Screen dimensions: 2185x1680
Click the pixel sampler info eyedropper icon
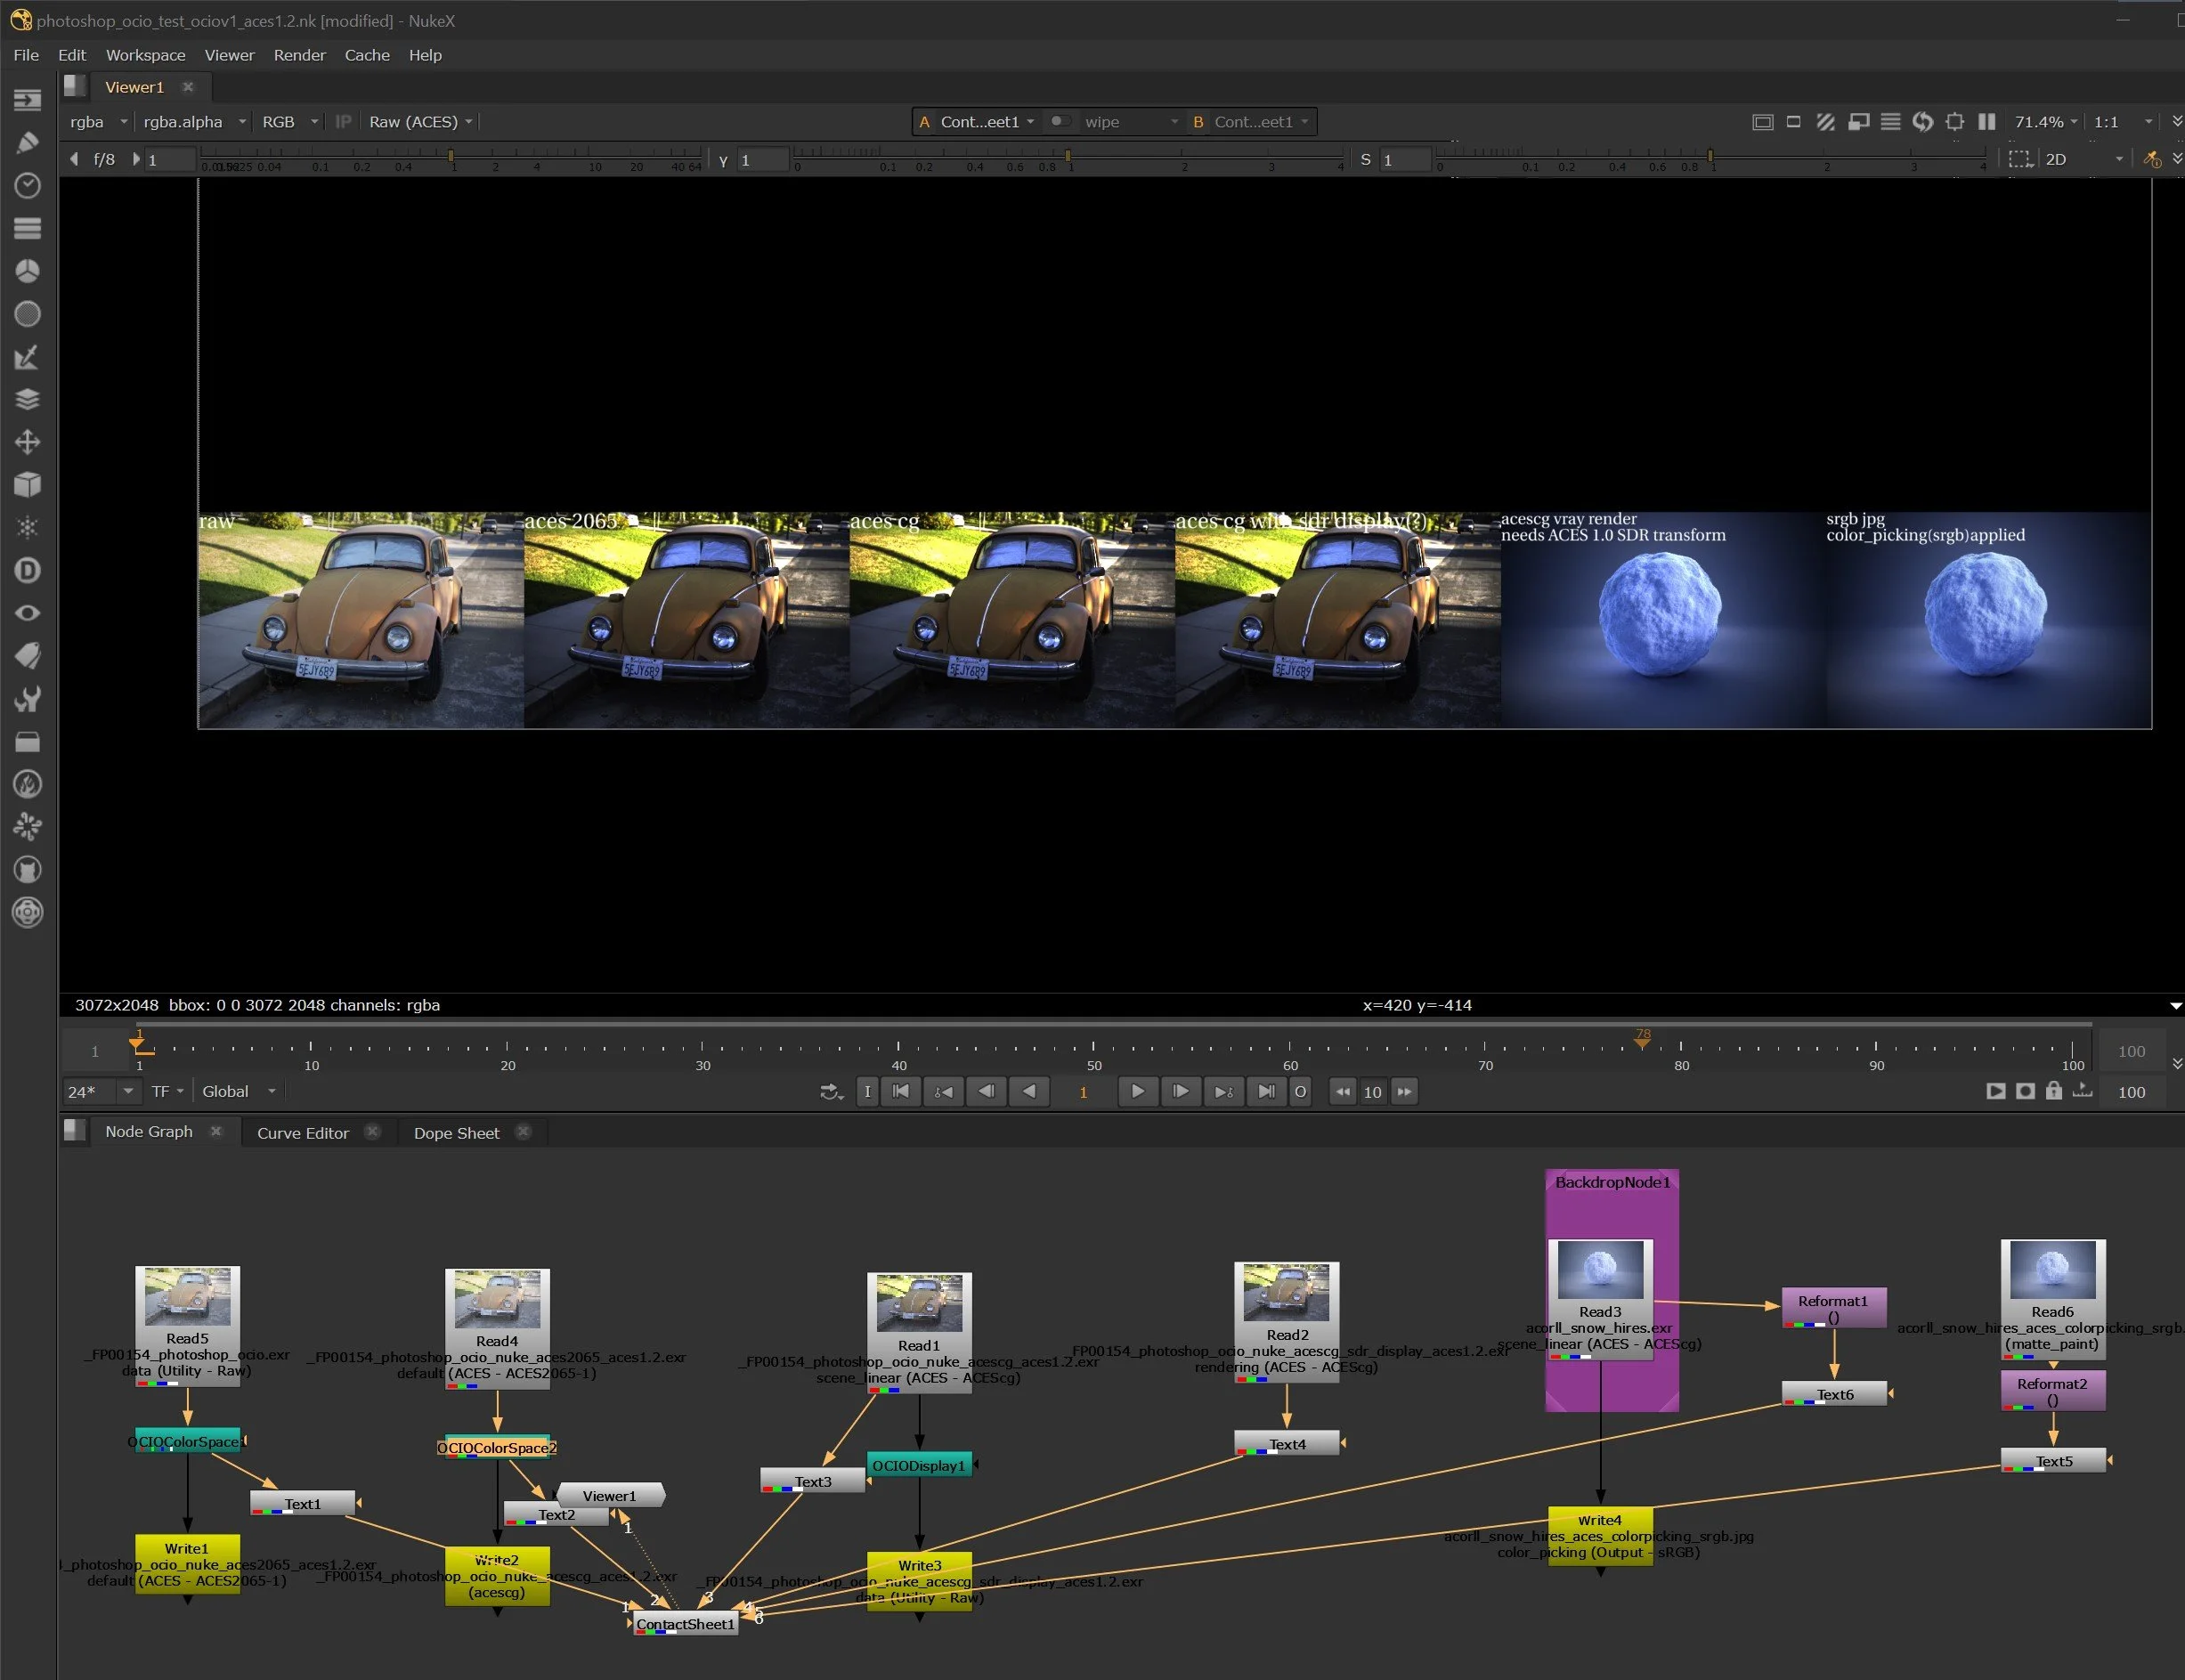pos(2152,160)
